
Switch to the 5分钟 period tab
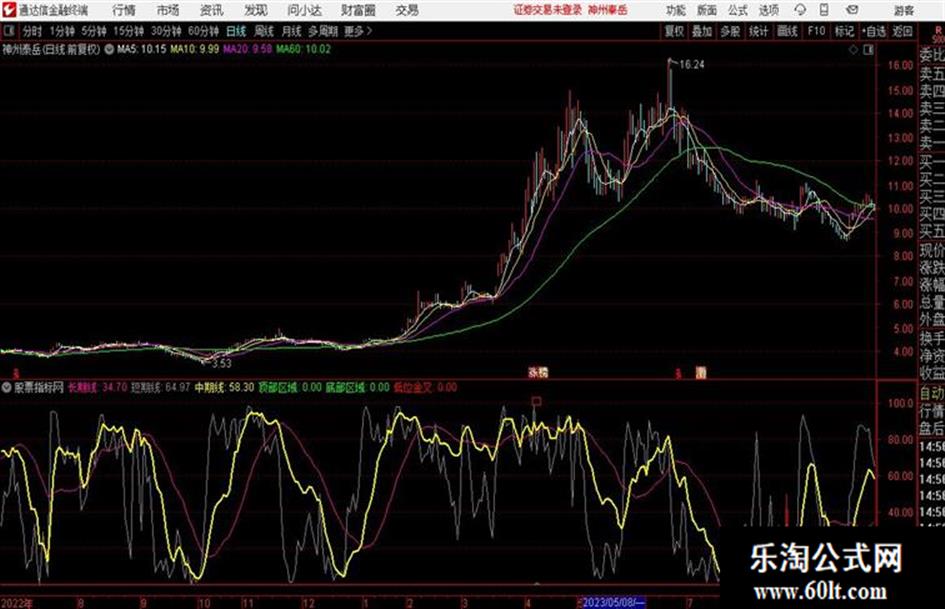94,31
